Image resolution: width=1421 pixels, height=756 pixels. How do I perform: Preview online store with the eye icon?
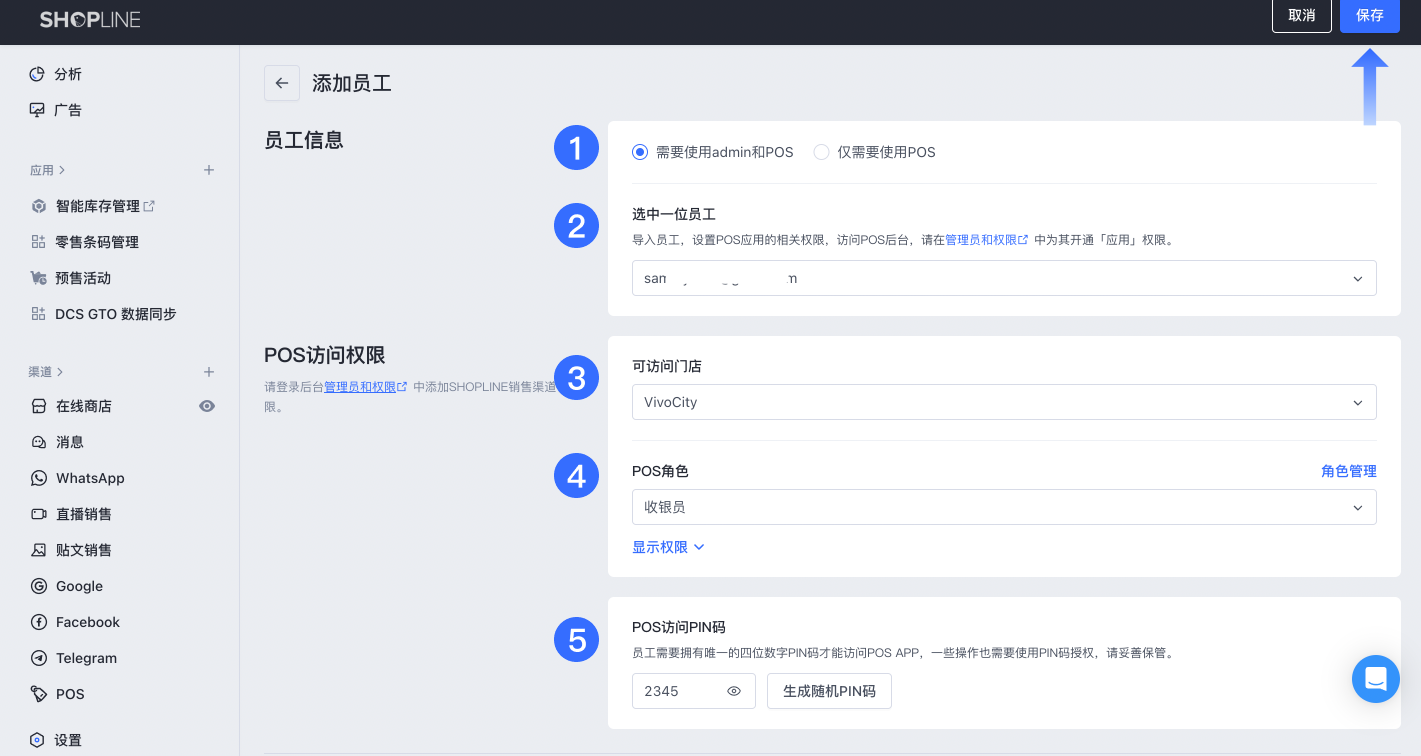[207, 406]
